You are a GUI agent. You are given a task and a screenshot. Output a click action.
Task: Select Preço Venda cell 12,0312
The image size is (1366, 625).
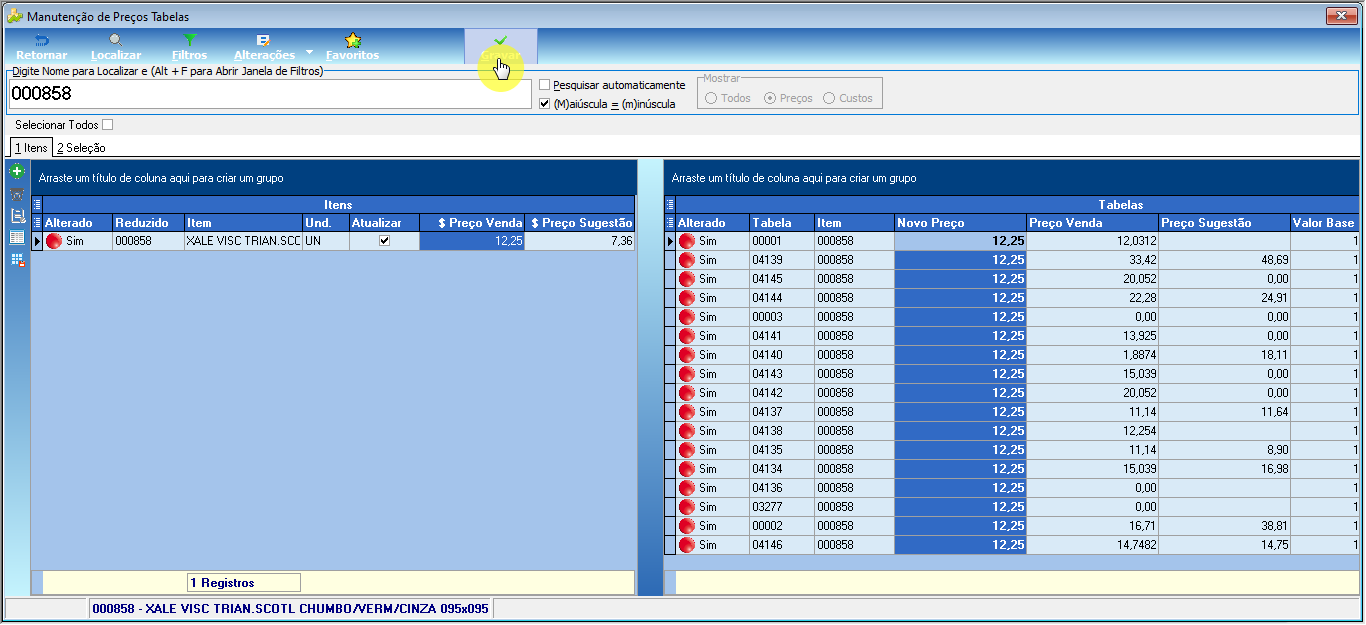pos(1092,241)
